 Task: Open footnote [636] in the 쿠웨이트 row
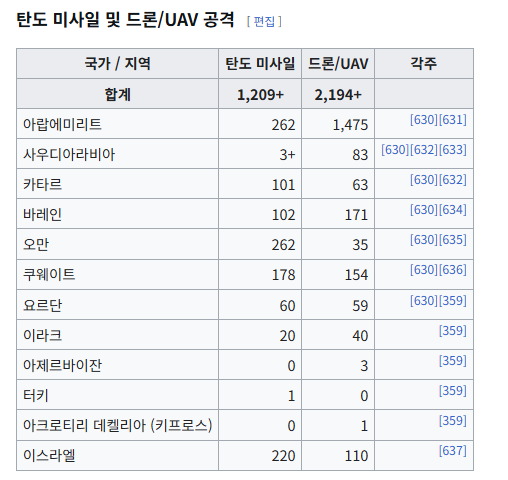click(453, 269)
